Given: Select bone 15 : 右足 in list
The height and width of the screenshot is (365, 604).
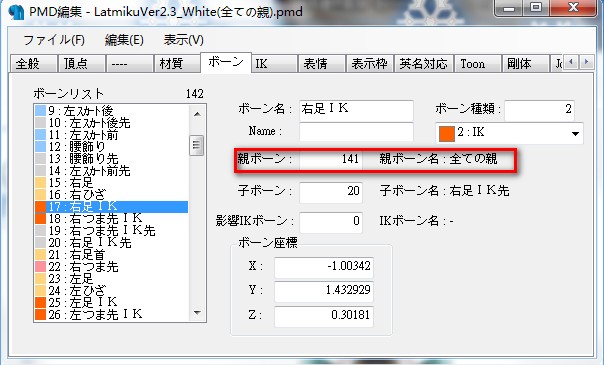Looking at the screenshot, I should point(112,182).
